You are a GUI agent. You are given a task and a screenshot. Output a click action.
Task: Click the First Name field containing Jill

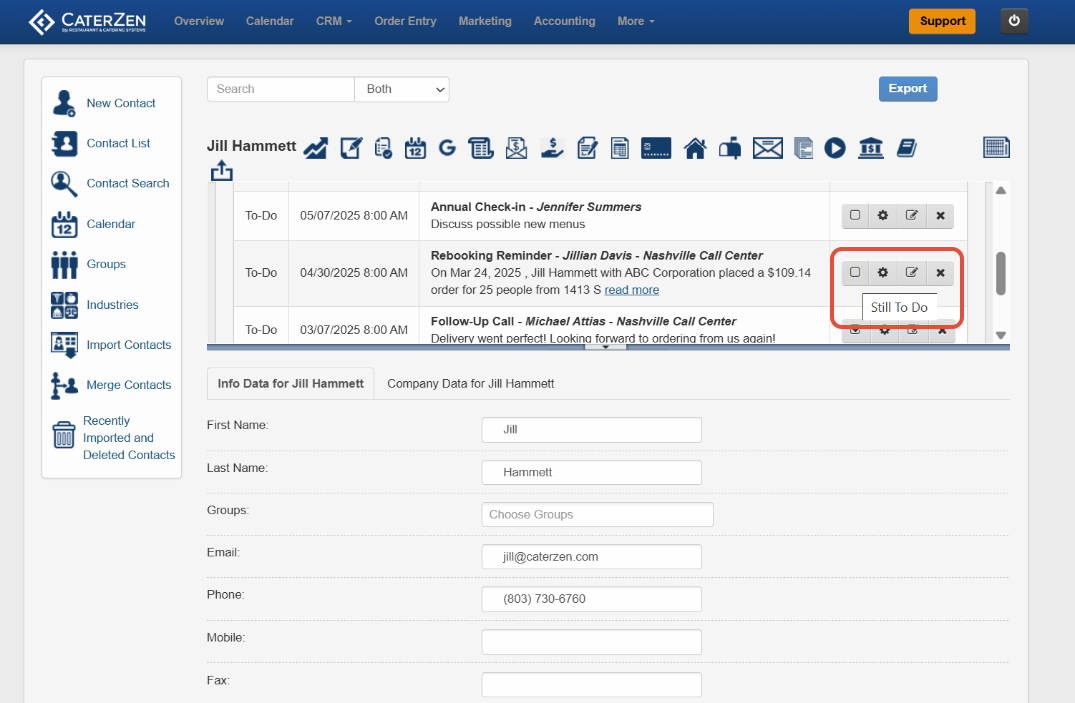591,430
